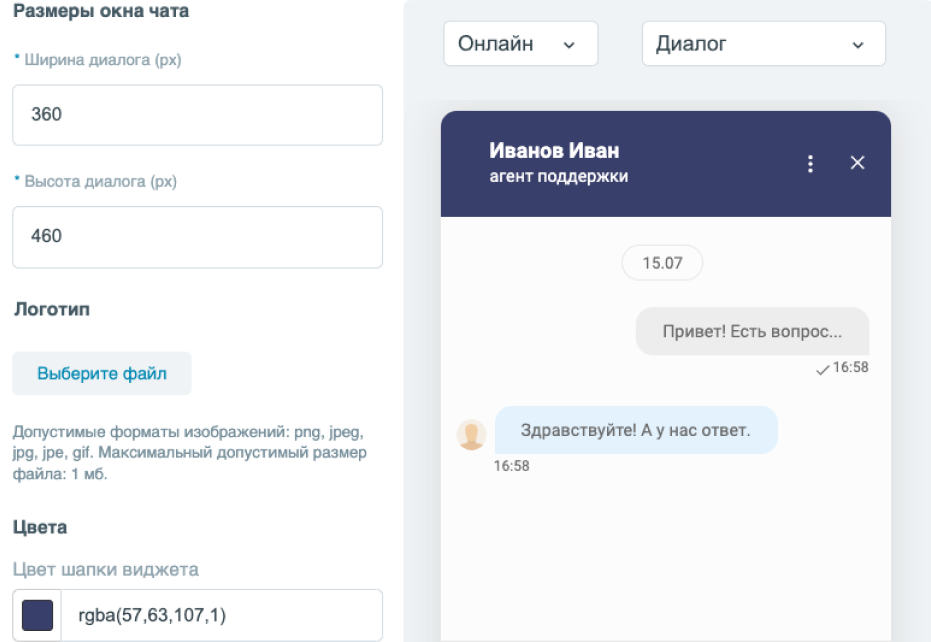
Task: Click the Размеры окна чата heading
Action: pos(101,12)
